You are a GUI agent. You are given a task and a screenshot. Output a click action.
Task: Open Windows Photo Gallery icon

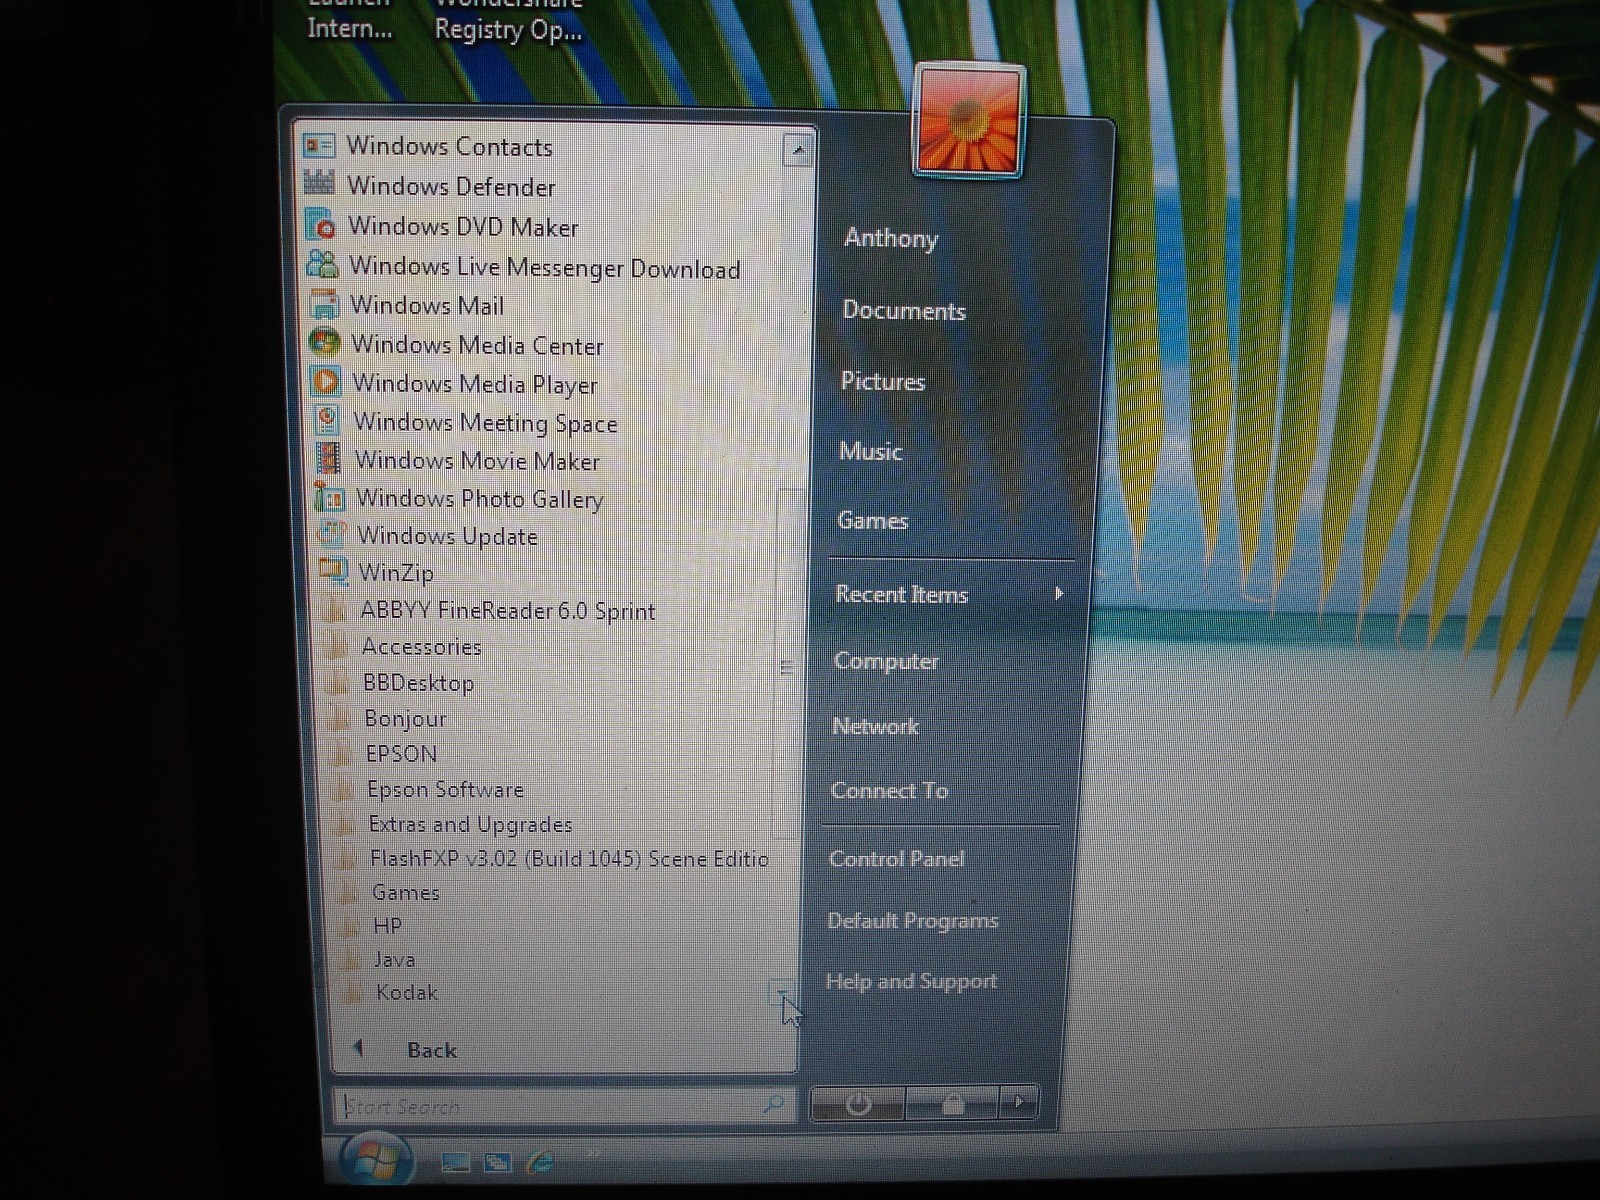pos(329,496)
